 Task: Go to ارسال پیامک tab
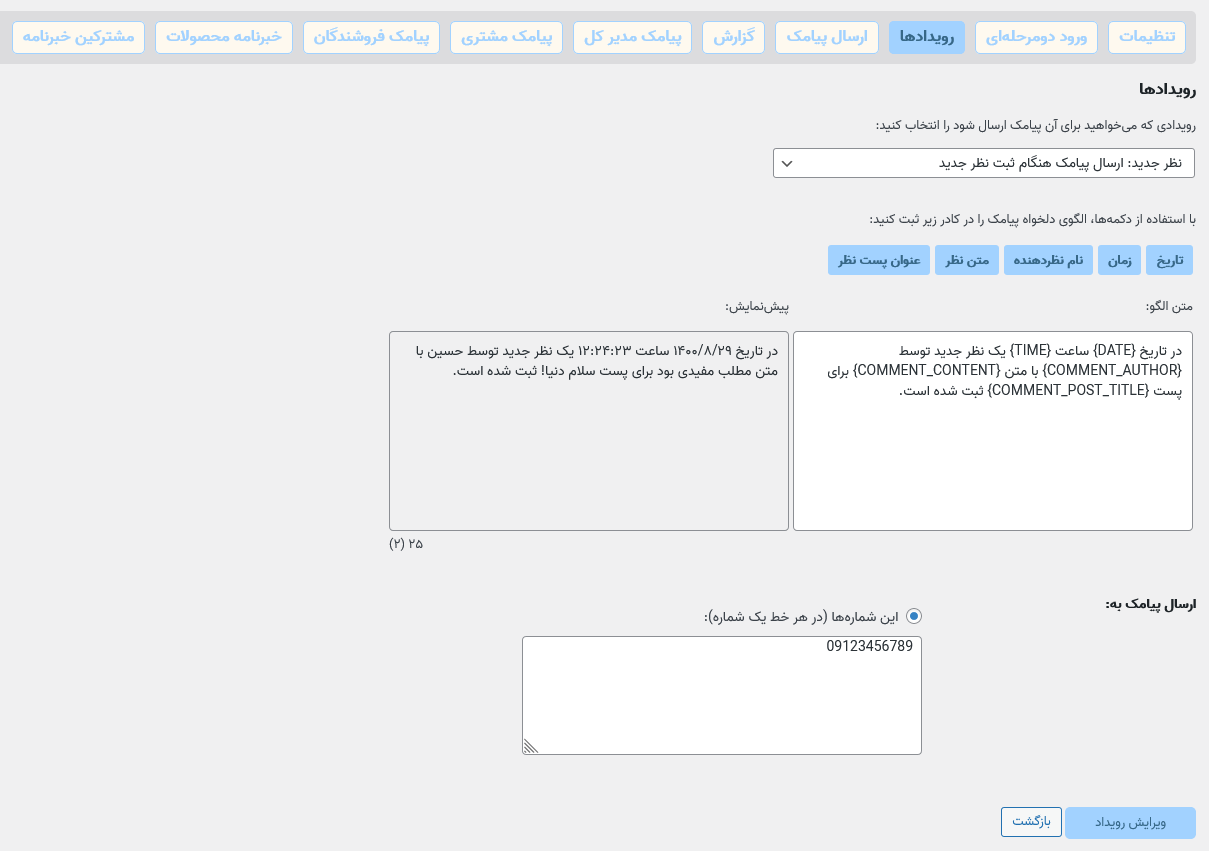(x=827, y=38)
